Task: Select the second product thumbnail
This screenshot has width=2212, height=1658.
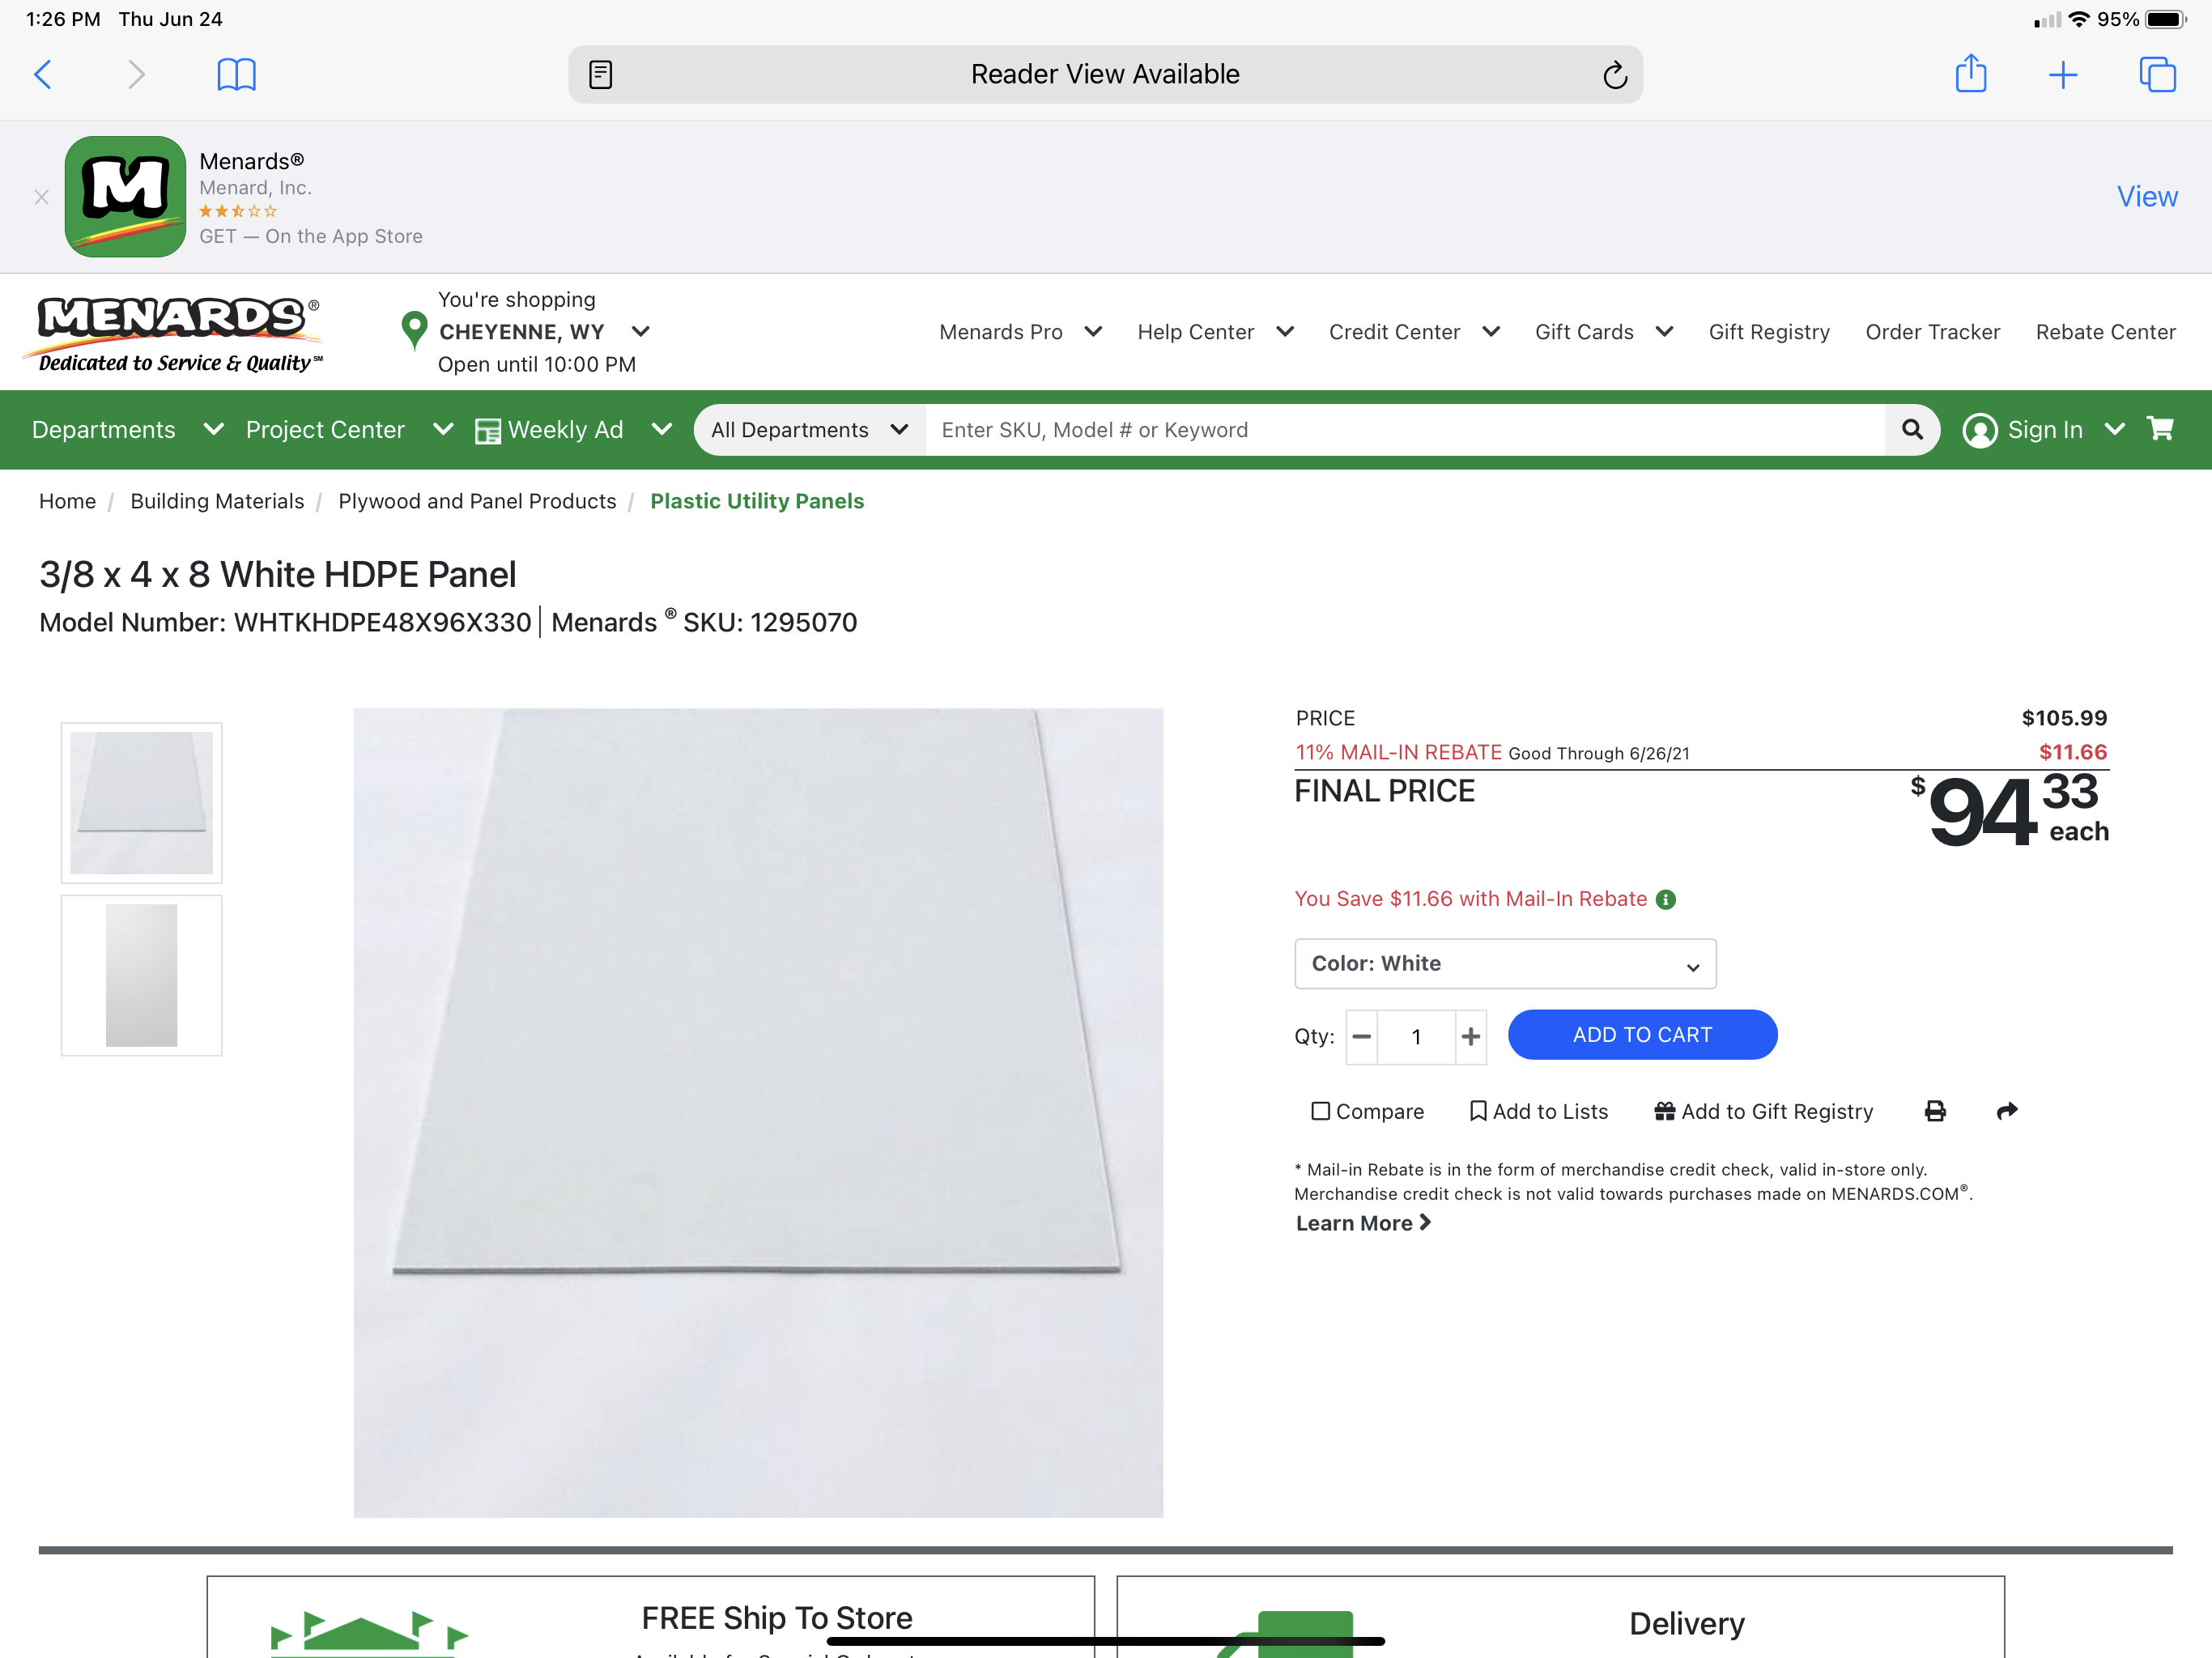Action: tap(141, 975)
